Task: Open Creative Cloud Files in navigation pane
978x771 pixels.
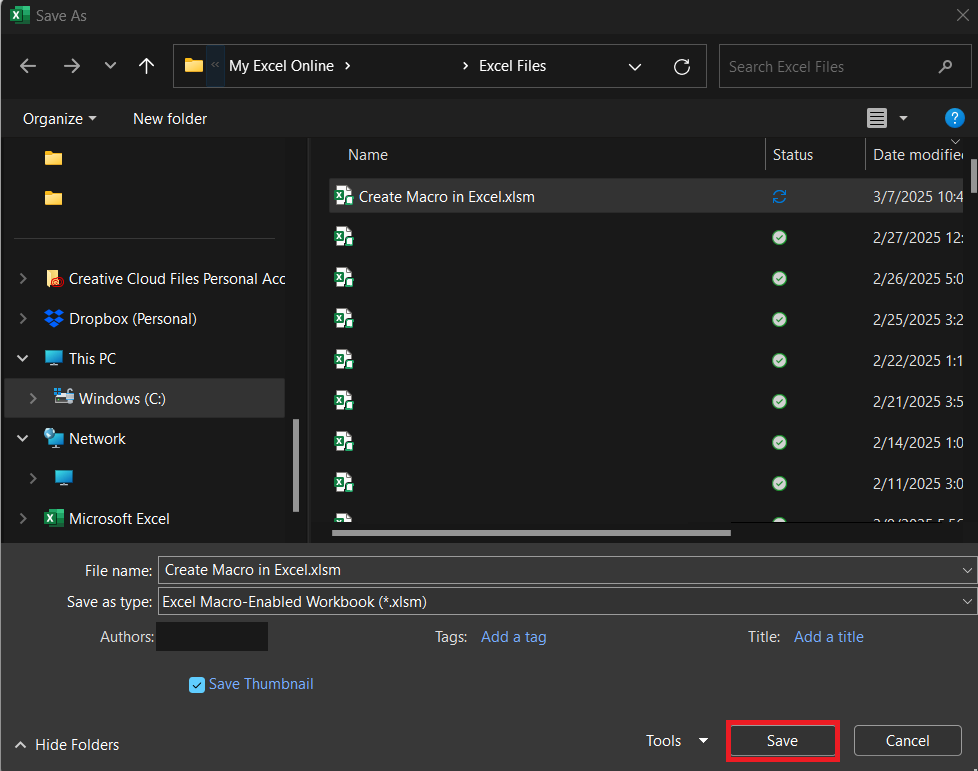Action: point(177,278)
